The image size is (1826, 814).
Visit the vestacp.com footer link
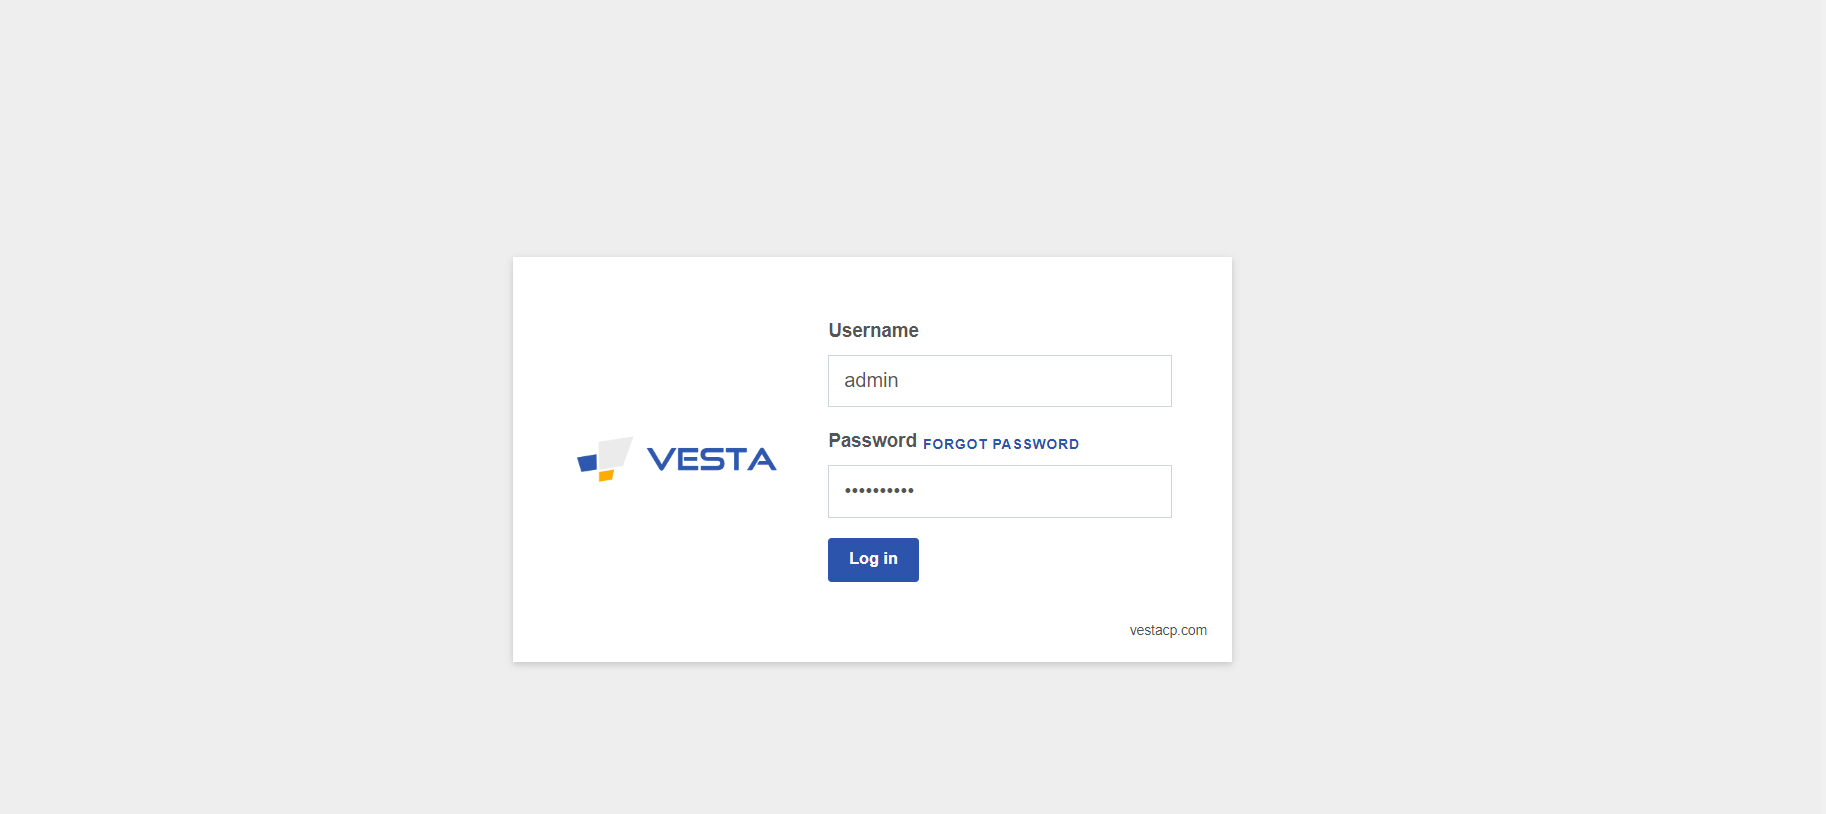[x=1168, y=630]
